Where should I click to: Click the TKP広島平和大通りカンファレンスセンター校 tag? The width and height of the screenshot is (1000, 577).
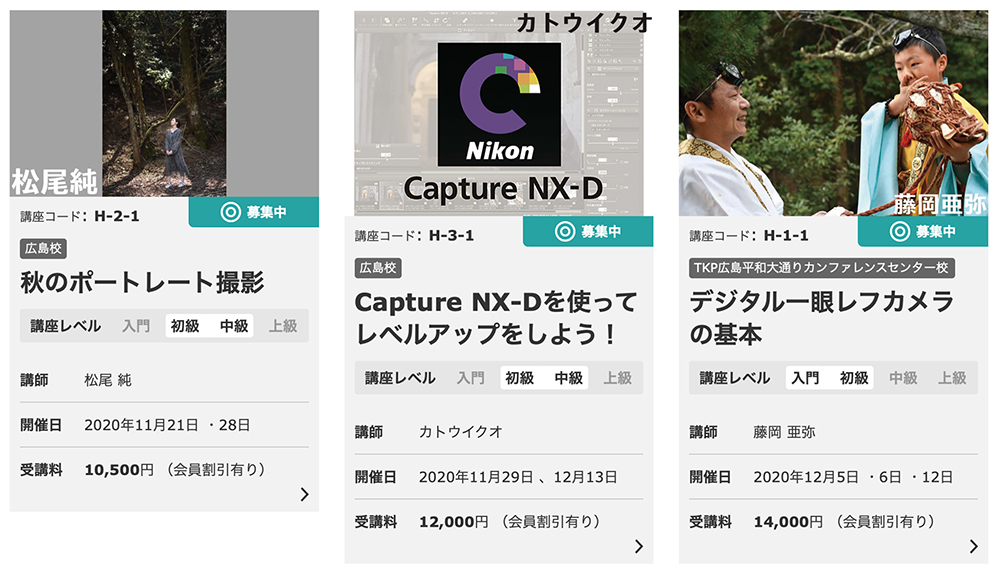pos(821,268)
